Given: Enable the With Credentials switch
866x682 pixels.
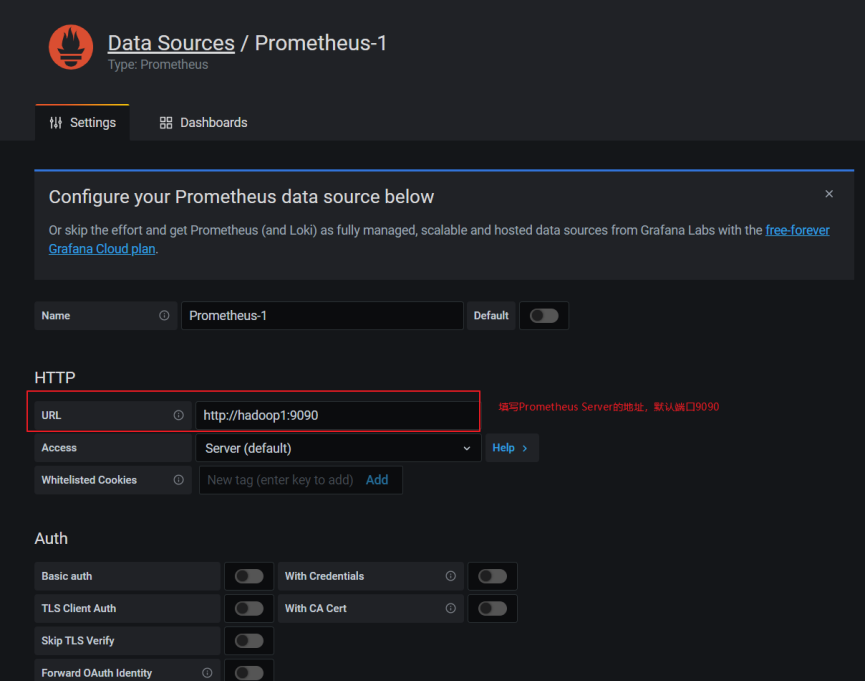Looking at the screenshot, I should [493, 577].
